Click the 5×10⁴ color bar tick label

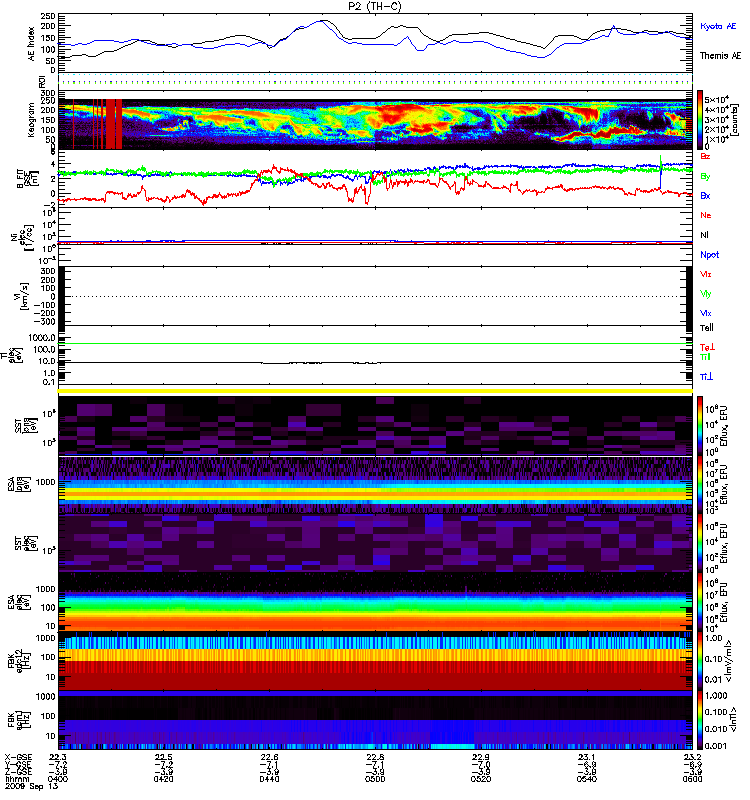point(716,99)
